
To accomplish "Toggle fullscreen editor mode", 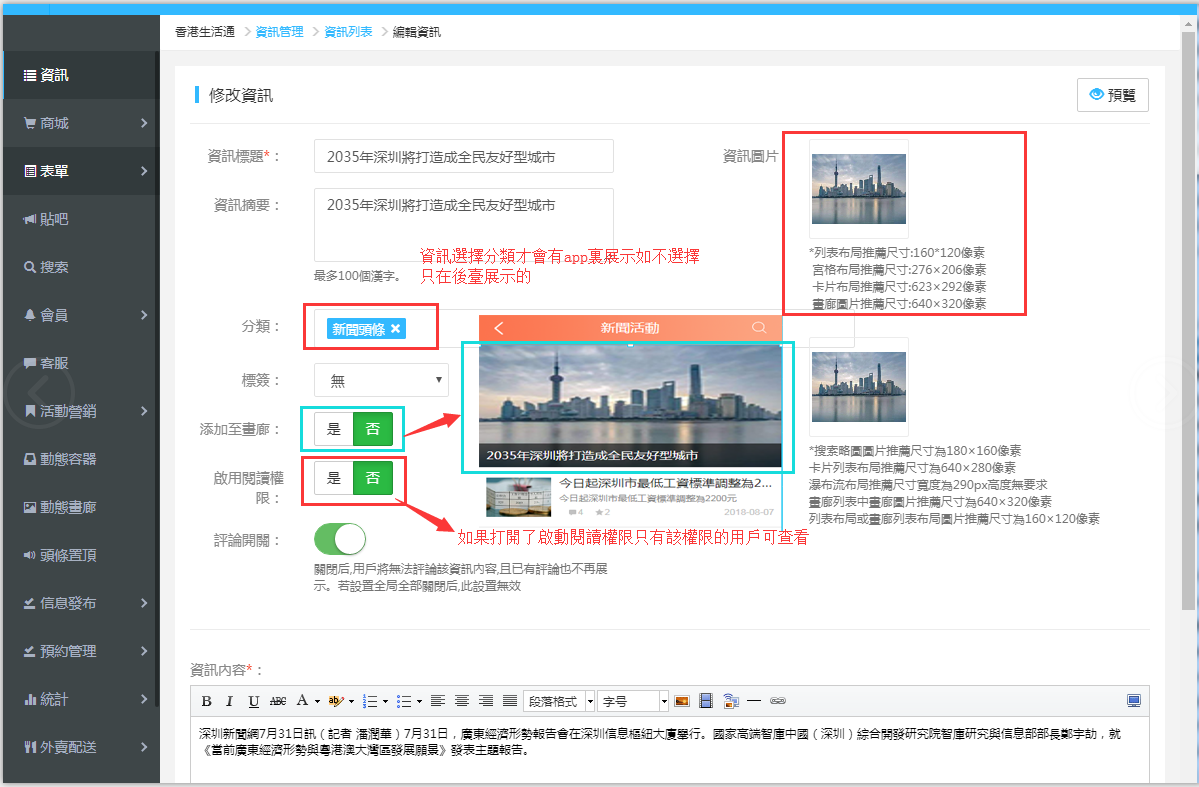I will click(1134, 701).
